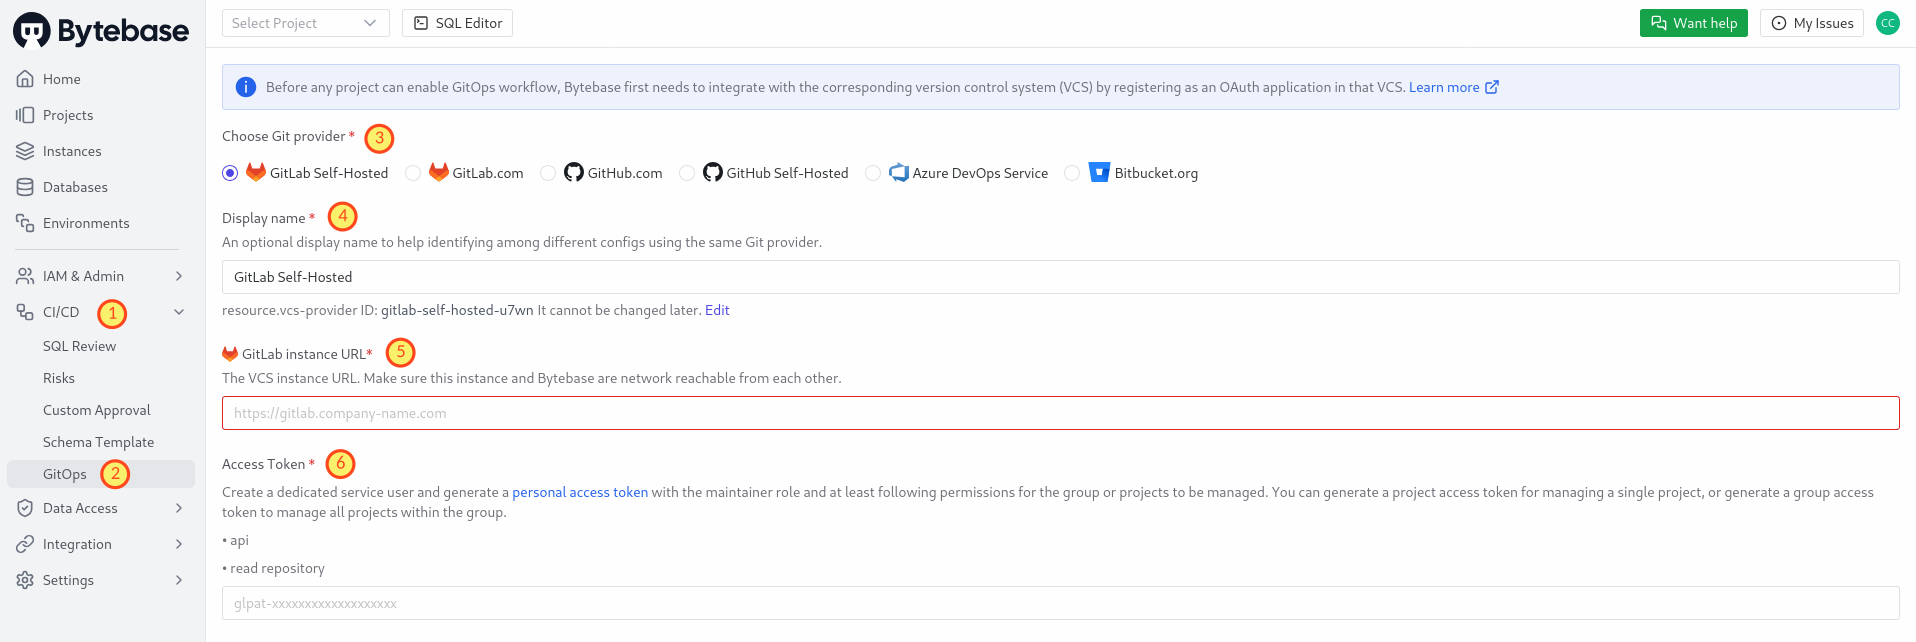Viewport: 1916px width, 642px height.
Task: Open the personal access token link
Action: pos(580,492)
